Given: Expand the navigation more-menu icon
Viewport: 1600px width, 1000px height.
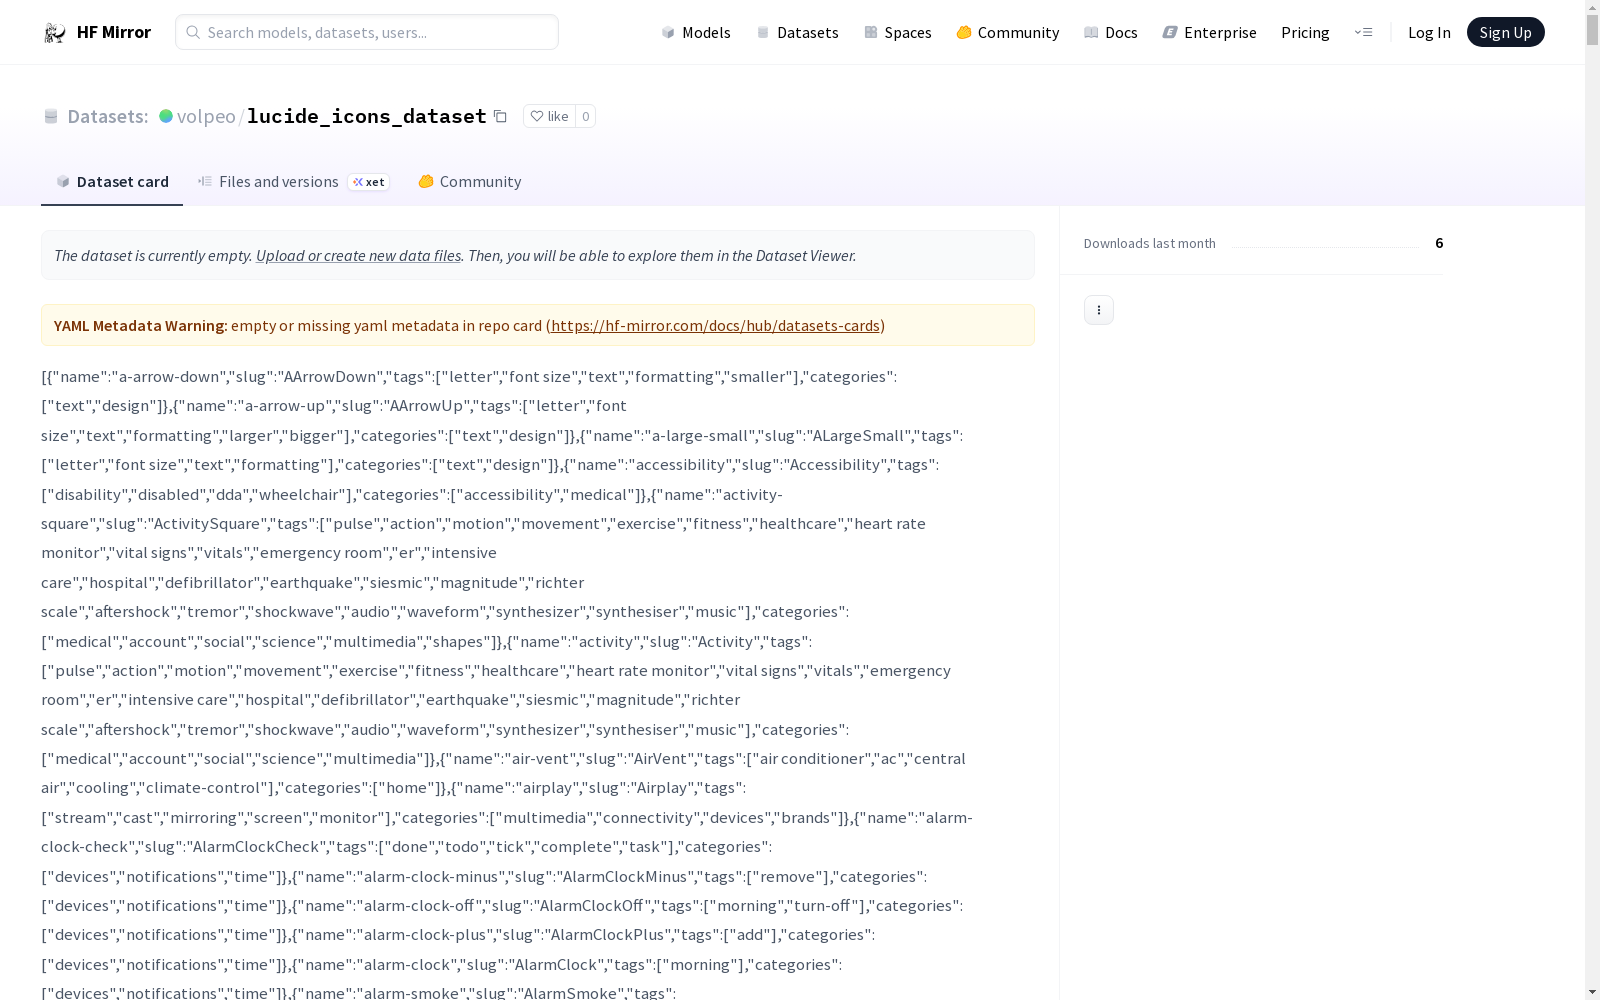Looking at the screenshot, I should coord(1363,32).
